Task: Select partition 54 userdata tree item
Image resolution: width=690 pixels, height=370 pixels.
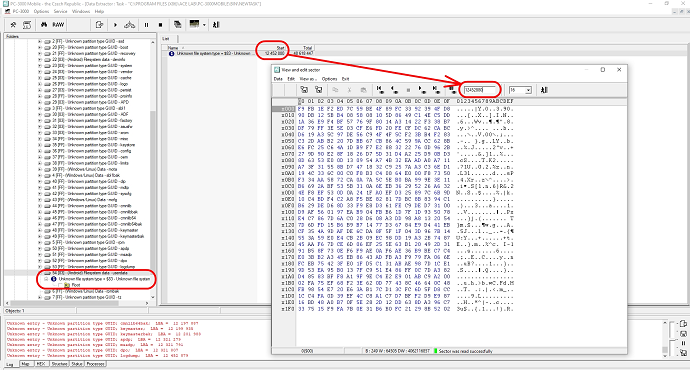Action: pos(90,273)
